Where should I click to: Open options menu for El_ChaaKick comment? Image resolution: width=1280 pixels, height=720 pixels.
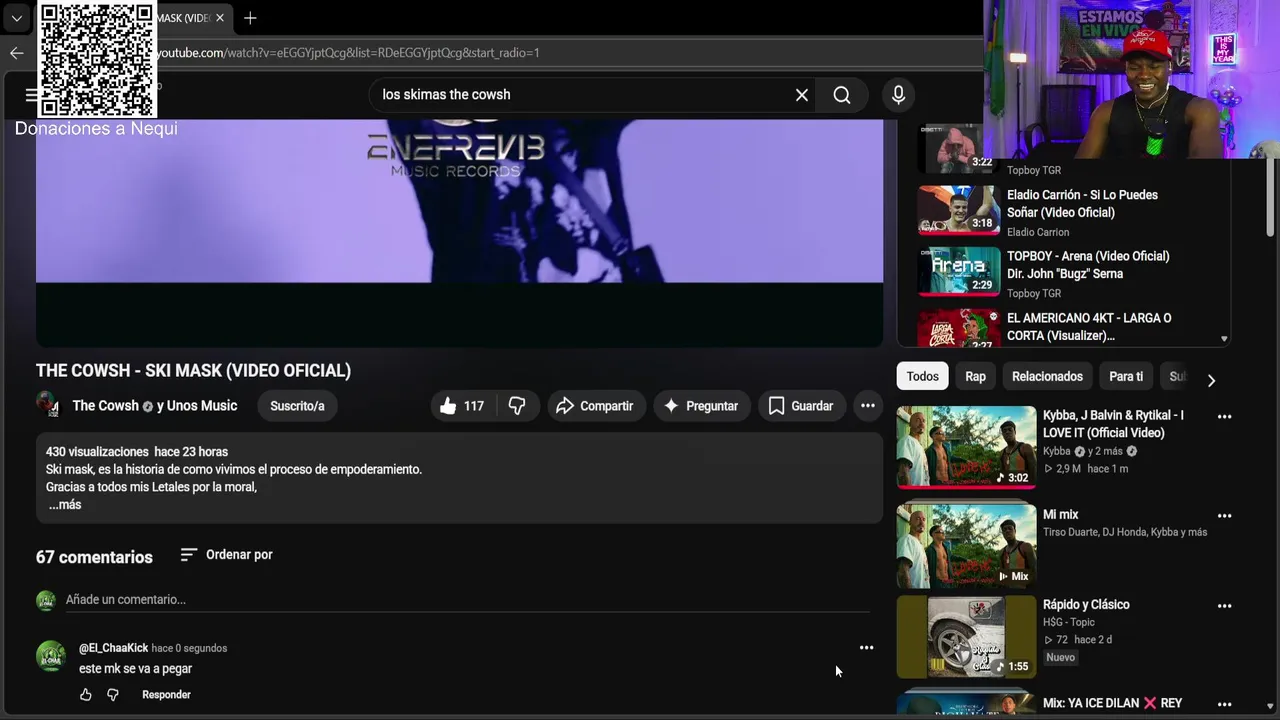[867, 648]
